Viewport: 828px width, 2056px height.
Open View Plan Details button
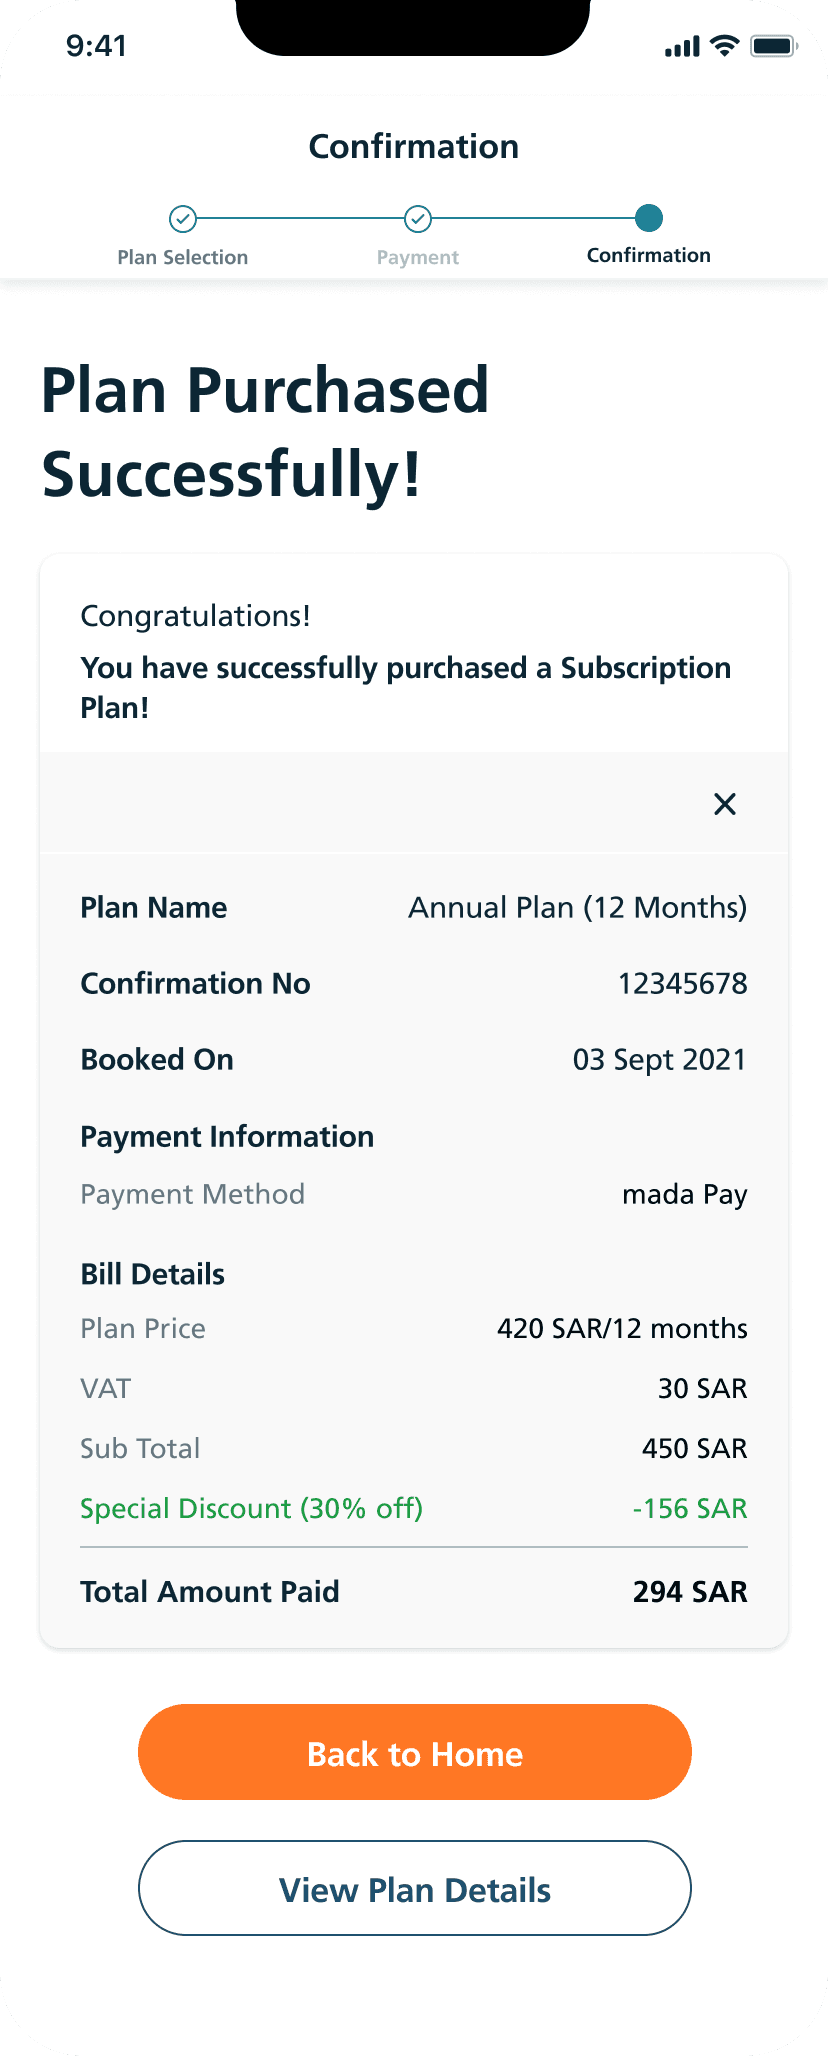[x=414, y=1888]
